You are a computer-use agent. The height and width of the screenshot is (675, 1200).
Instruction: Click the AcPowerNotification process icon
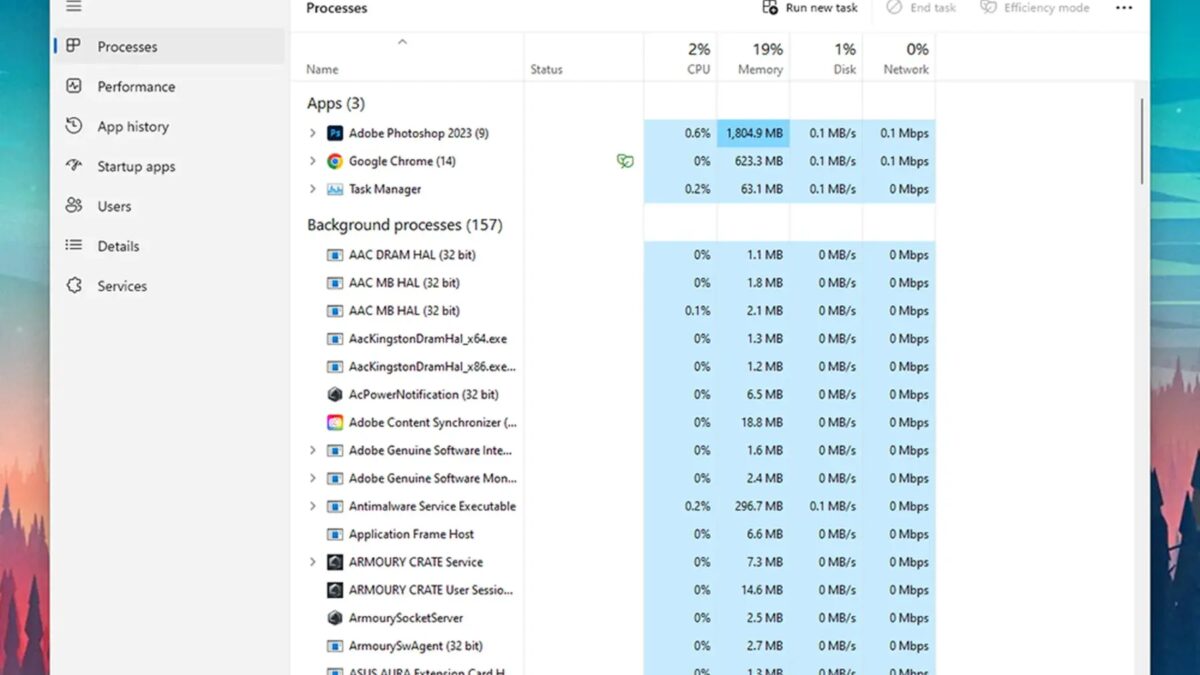tap(335, 395)
